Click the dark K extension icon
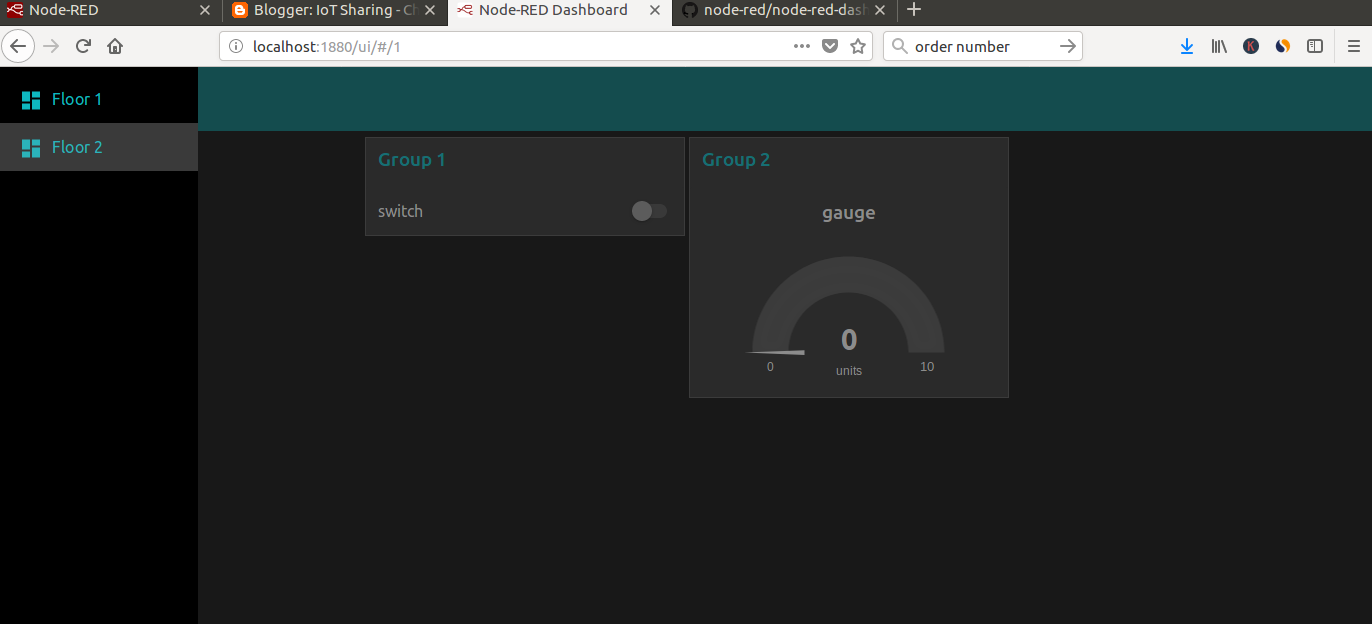This screenshot has height=624, width=1372. (1251, 46)
